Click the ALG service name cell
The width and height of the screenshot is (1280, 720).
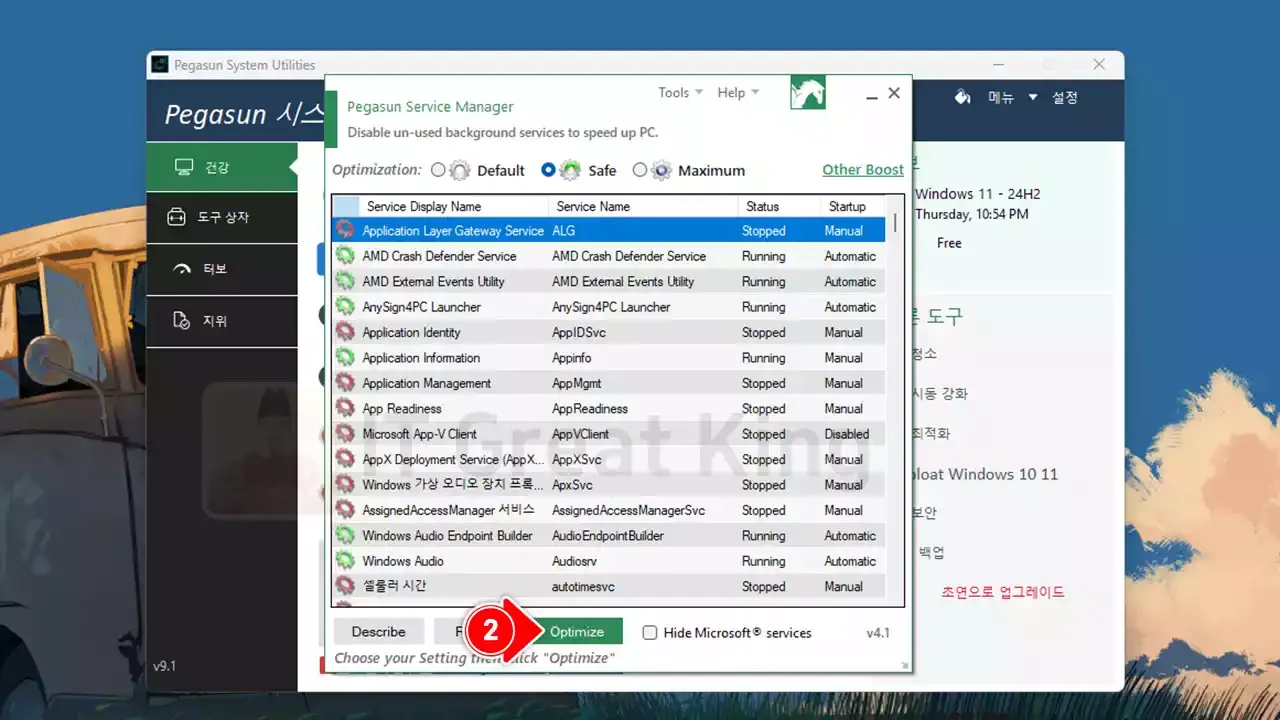(564, 230)
